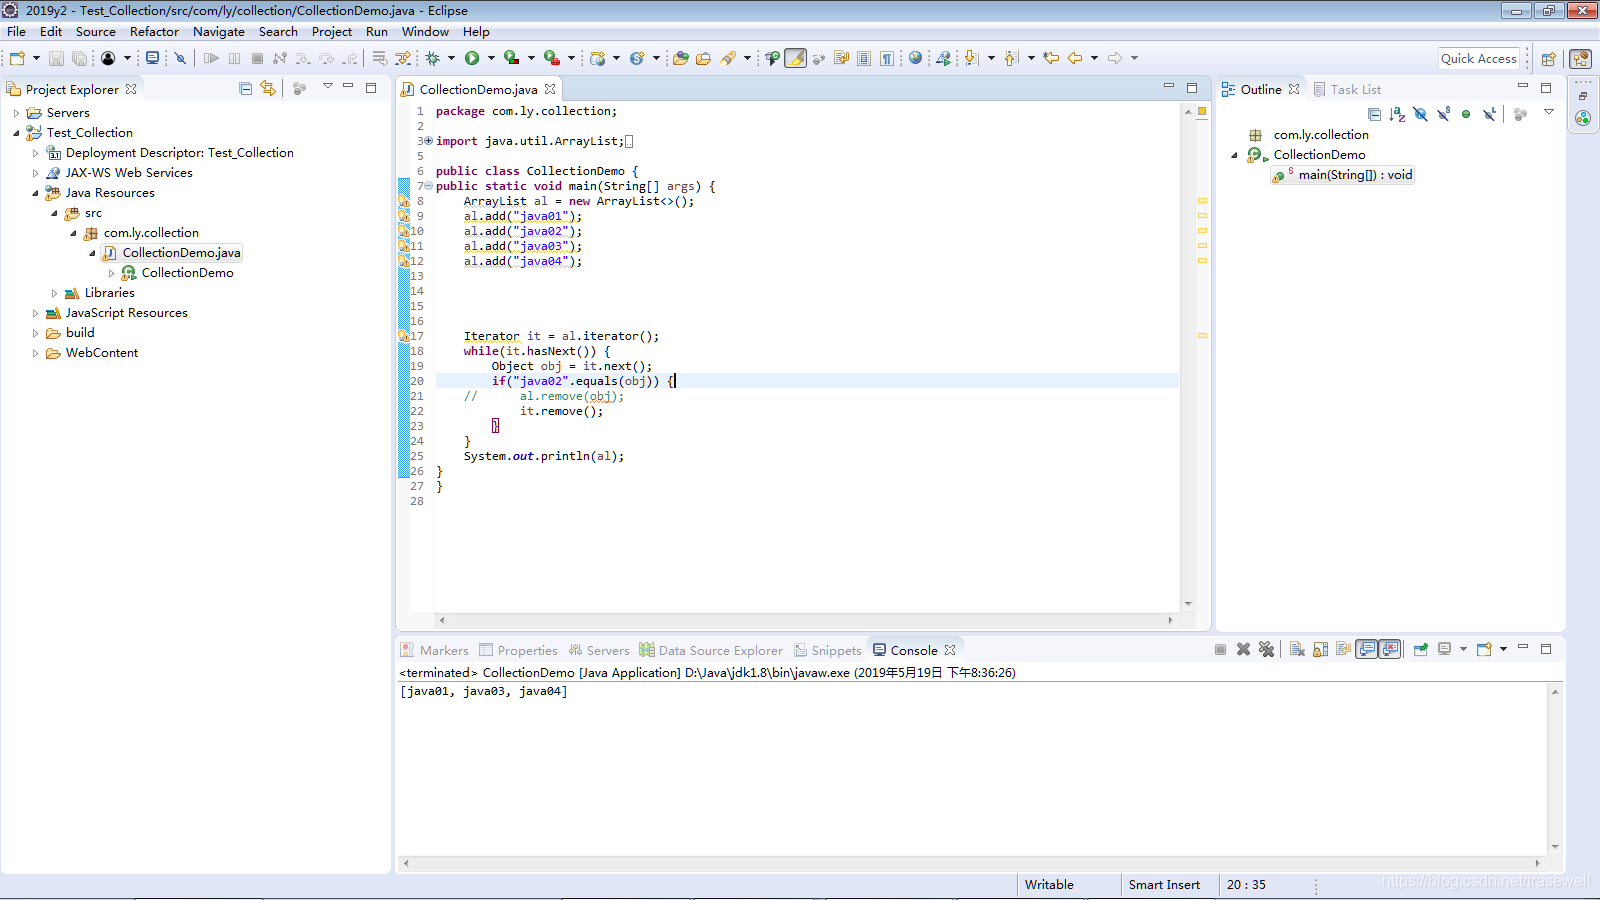Click the Coverage run icon
The image size is (1600, 900).
[x=511, y=58]
